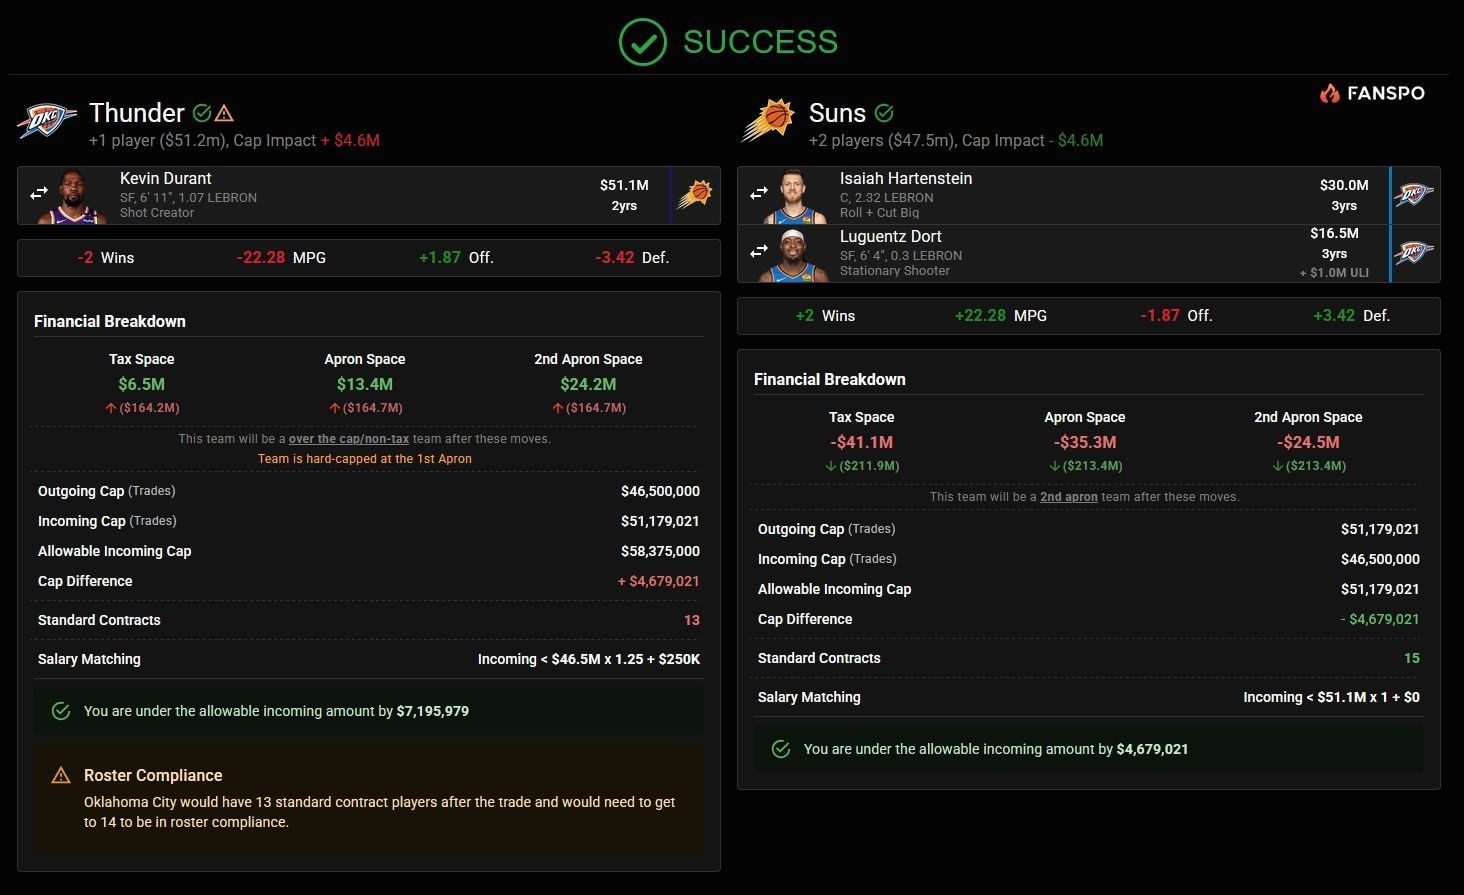Click the orange warning triangle next to Thunder
The height and width of the screenshot is (895, 1464).
click(225, 113)
